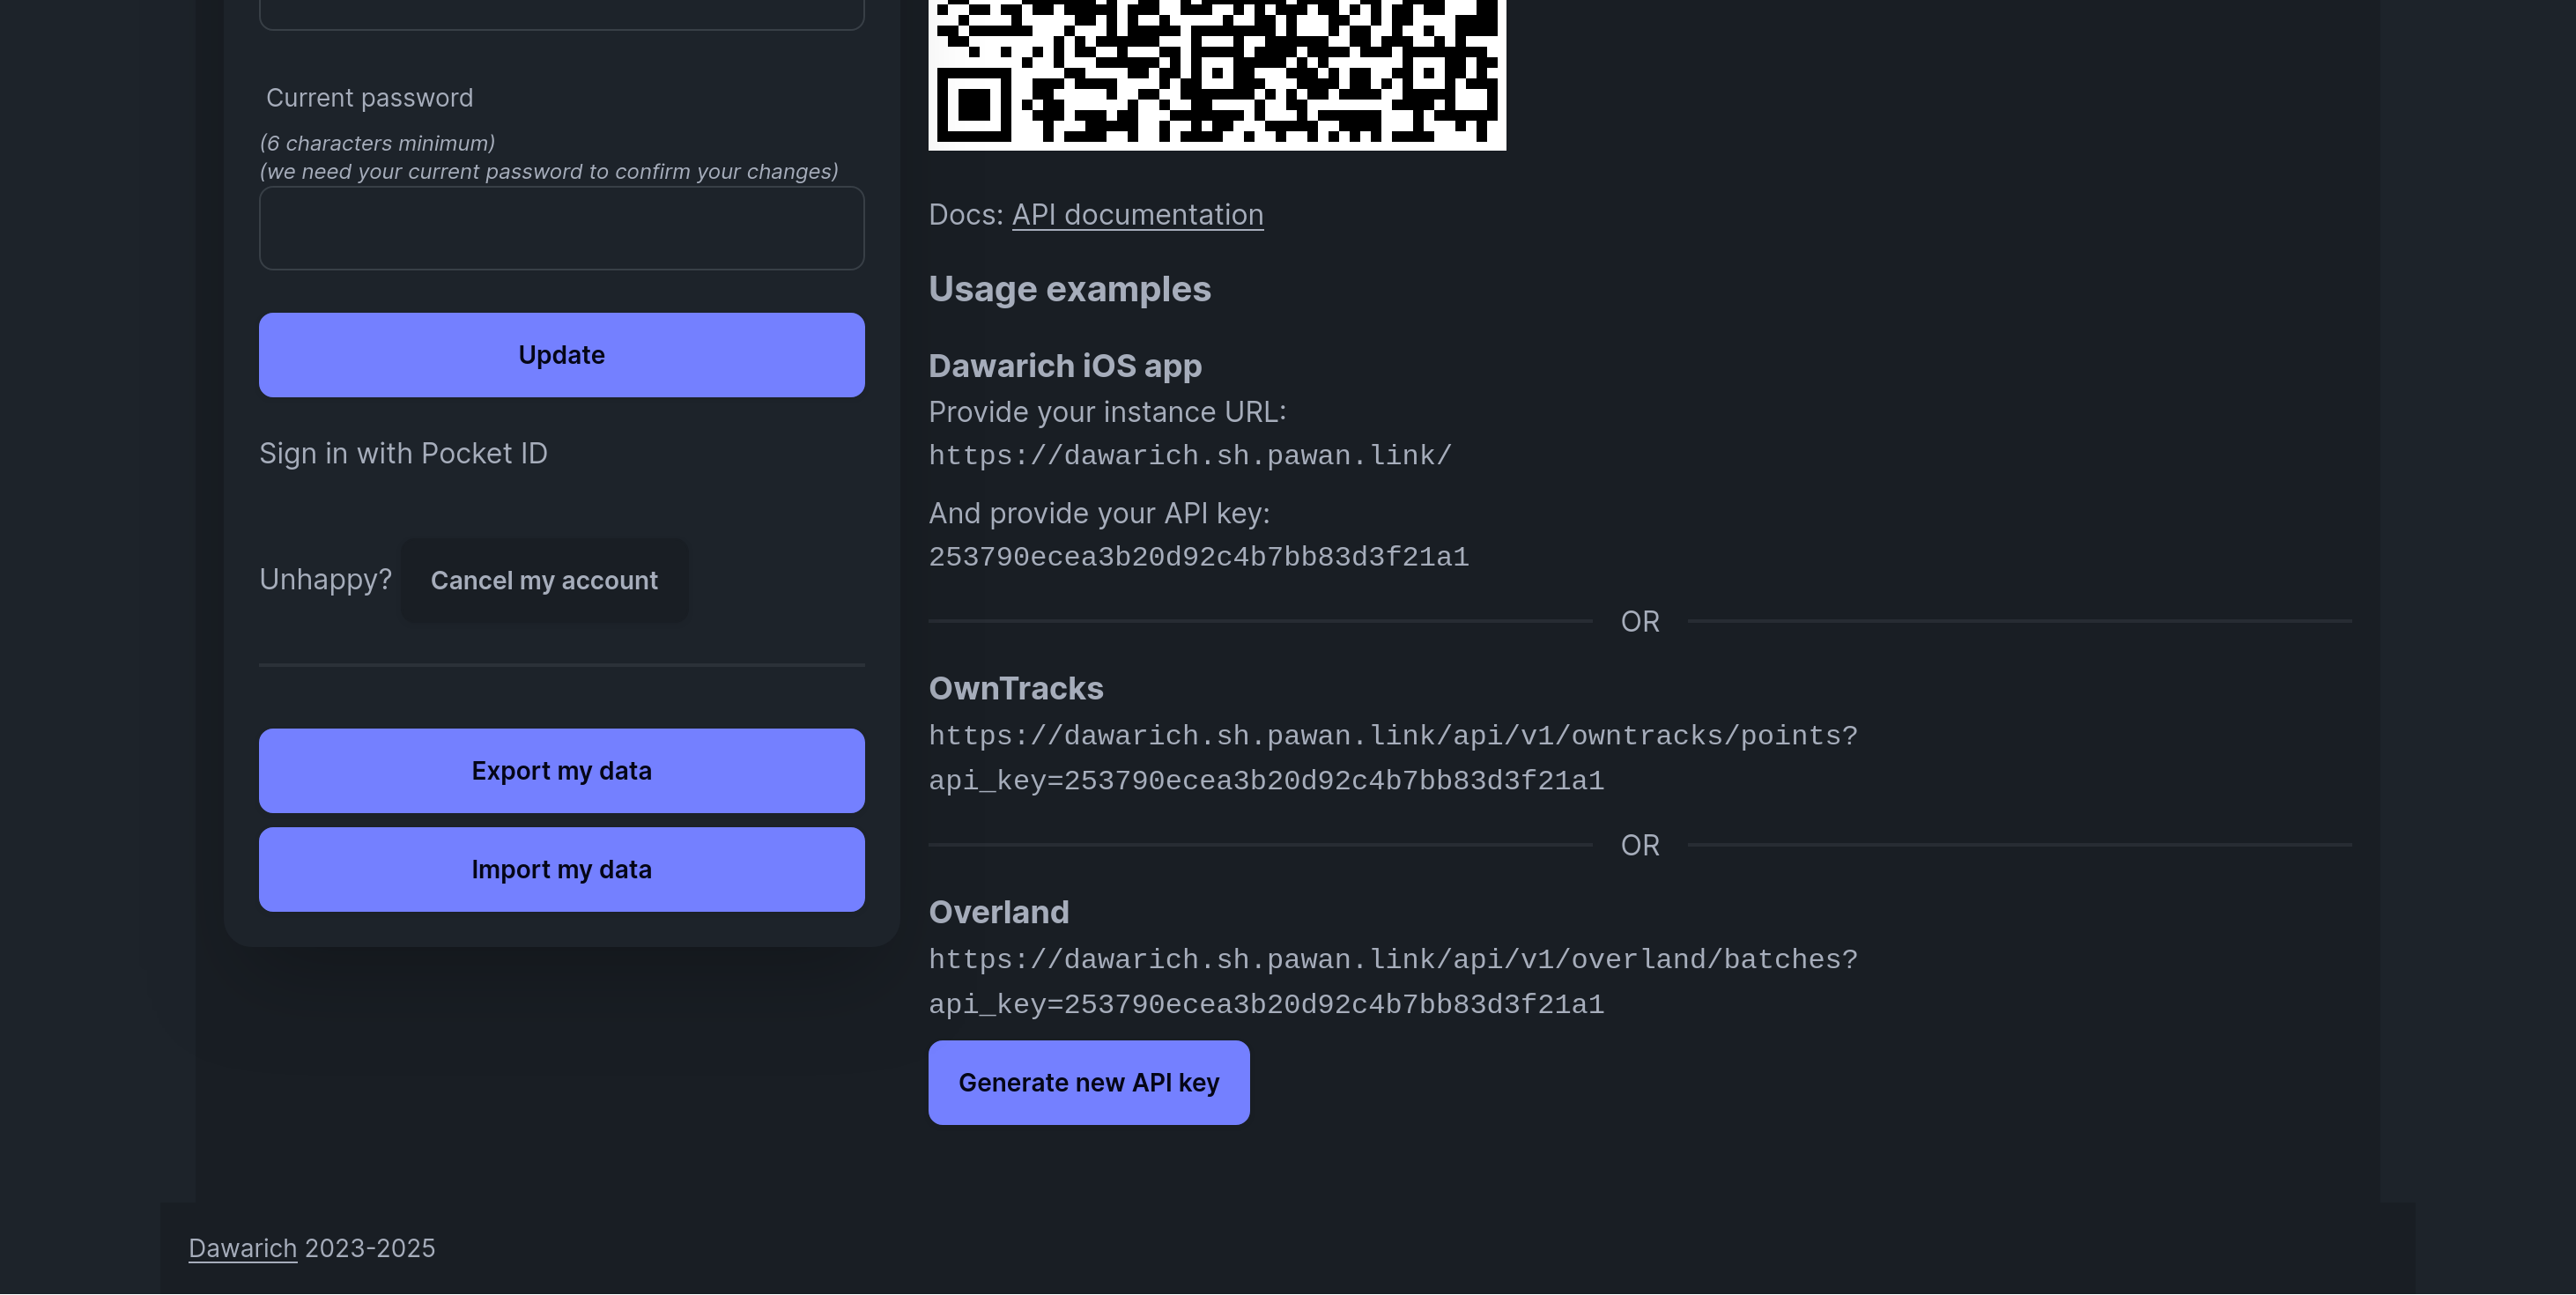Click the Update button
This screenshot has width=2576, height=1295.
pyautogui.click(x=561, y=354)
